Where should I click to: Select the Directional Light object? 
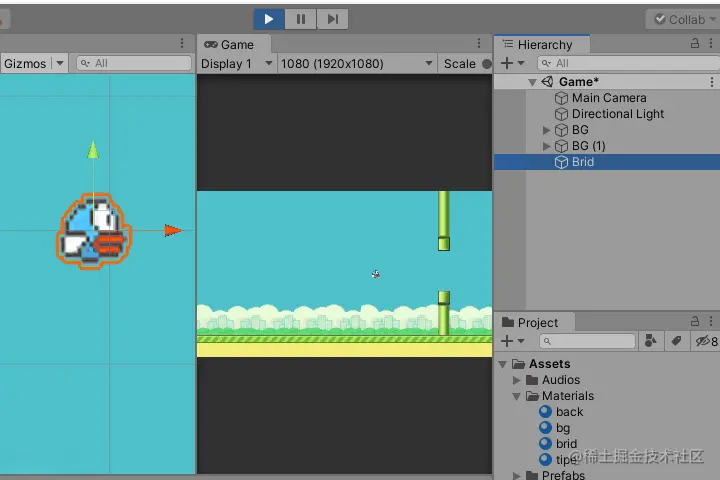pyautogui.click(x=618, y=114)
